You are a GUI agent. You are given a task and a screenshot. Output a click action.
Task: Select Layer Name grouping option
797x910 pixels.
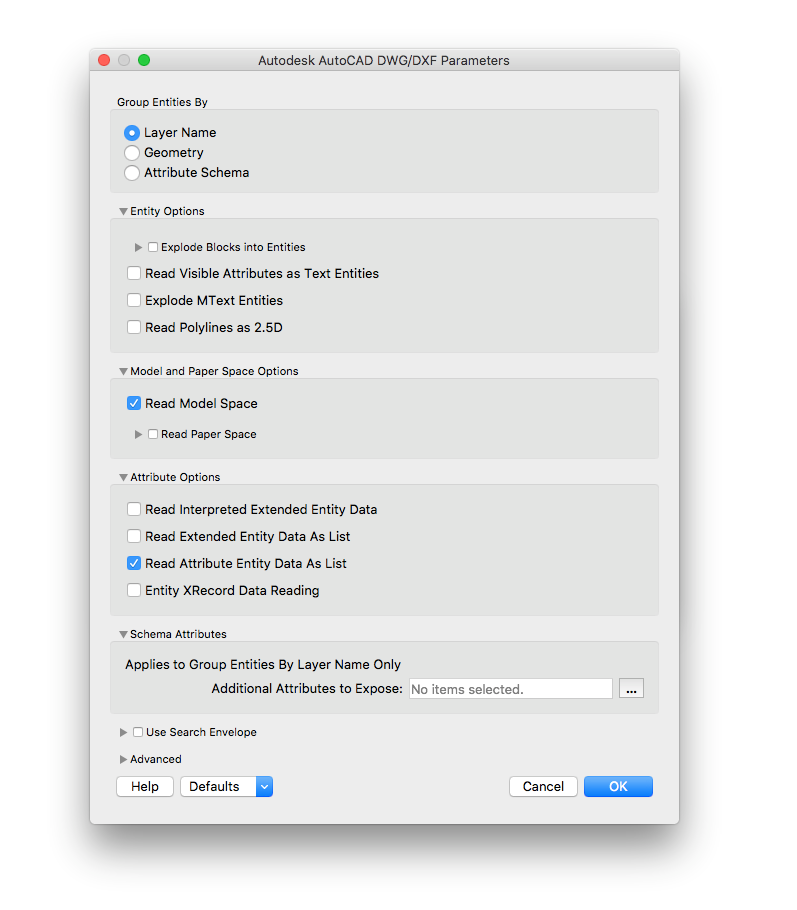click(132, 133)
